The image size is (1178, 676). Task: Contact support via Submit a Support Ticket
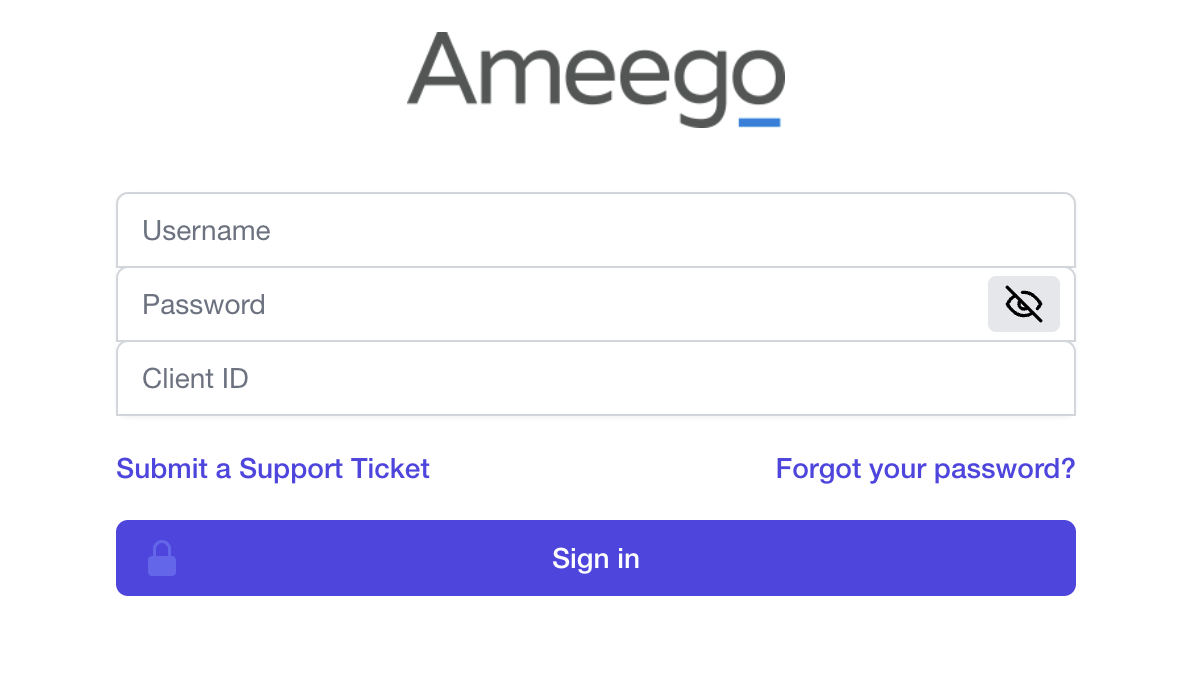[x=273, y=468]
